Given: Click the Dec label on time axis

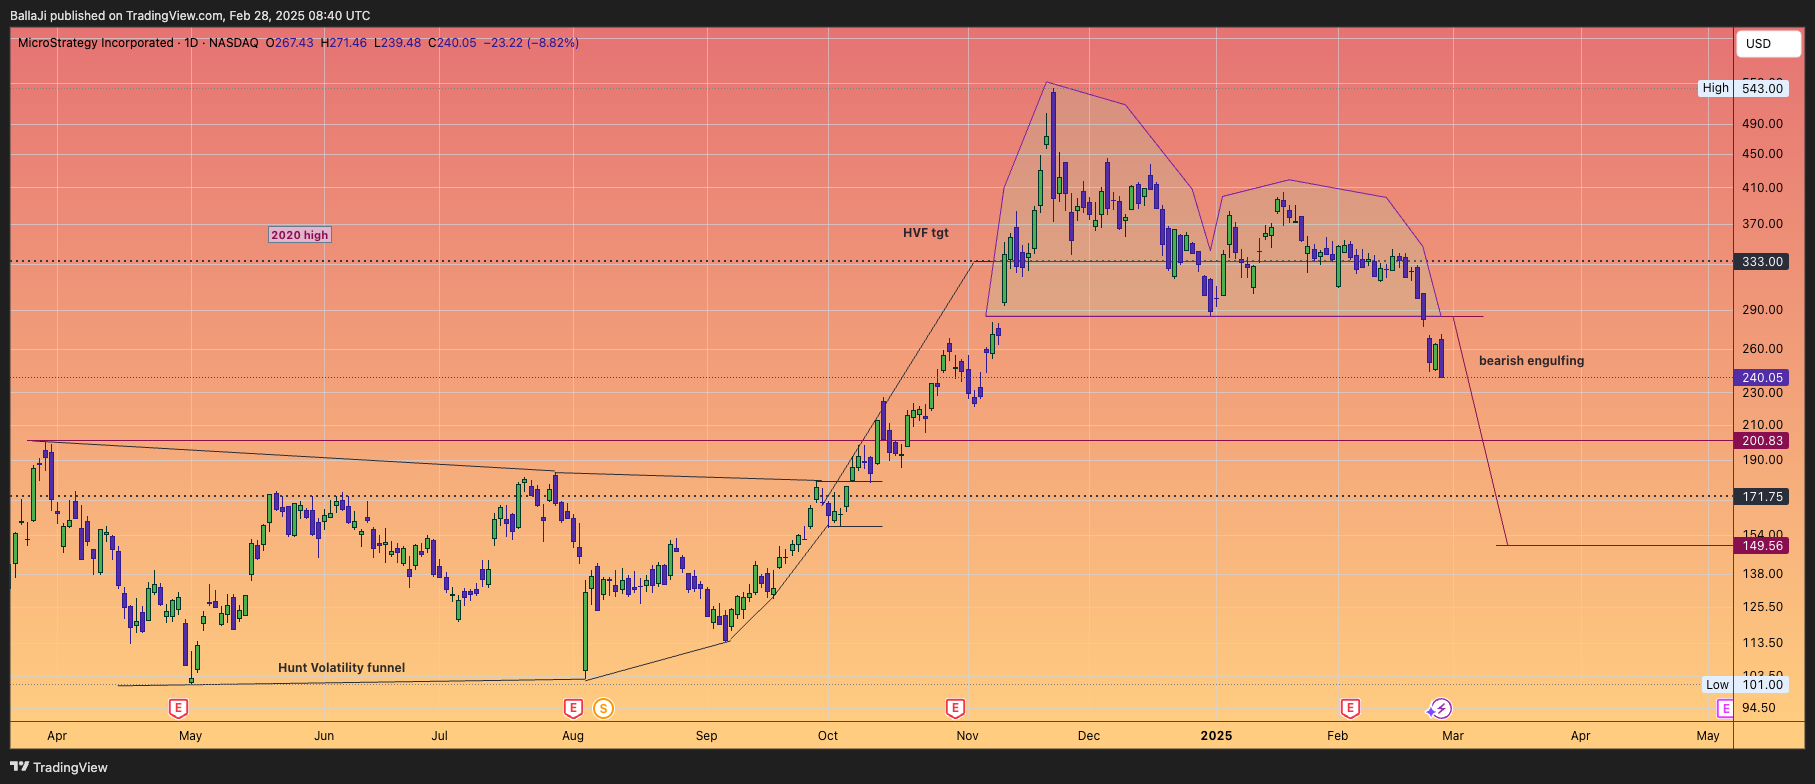Looking at the screenshot, I should tap(1089, 736).
